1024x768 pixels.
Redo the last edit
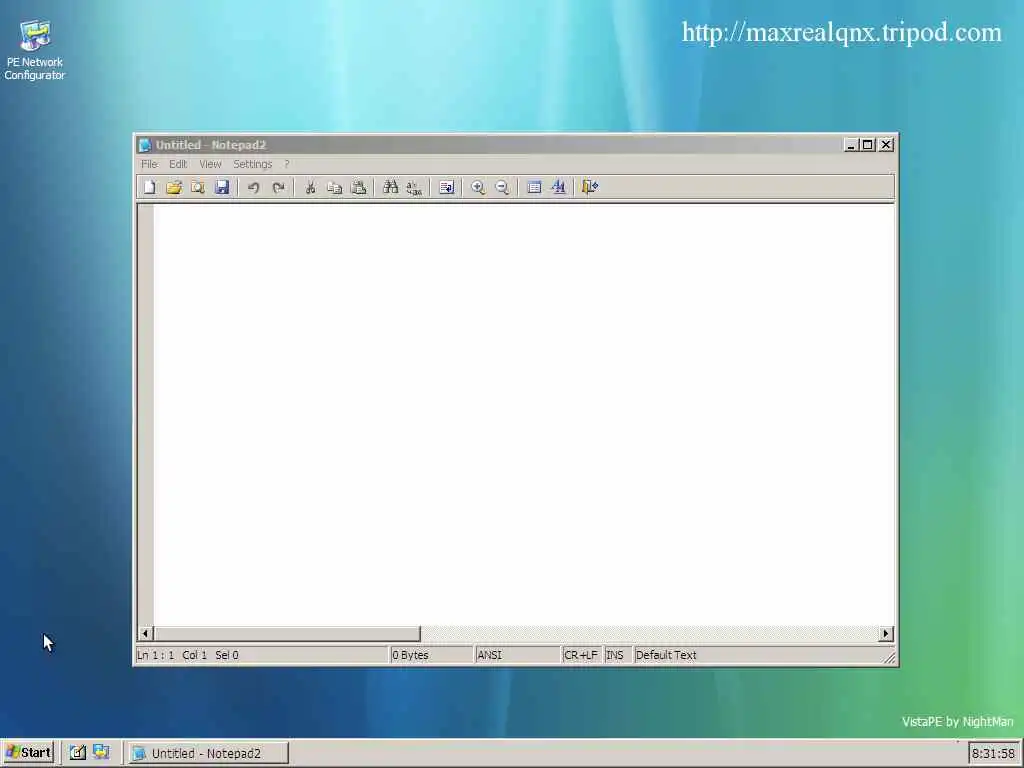(x=278, y=187)
